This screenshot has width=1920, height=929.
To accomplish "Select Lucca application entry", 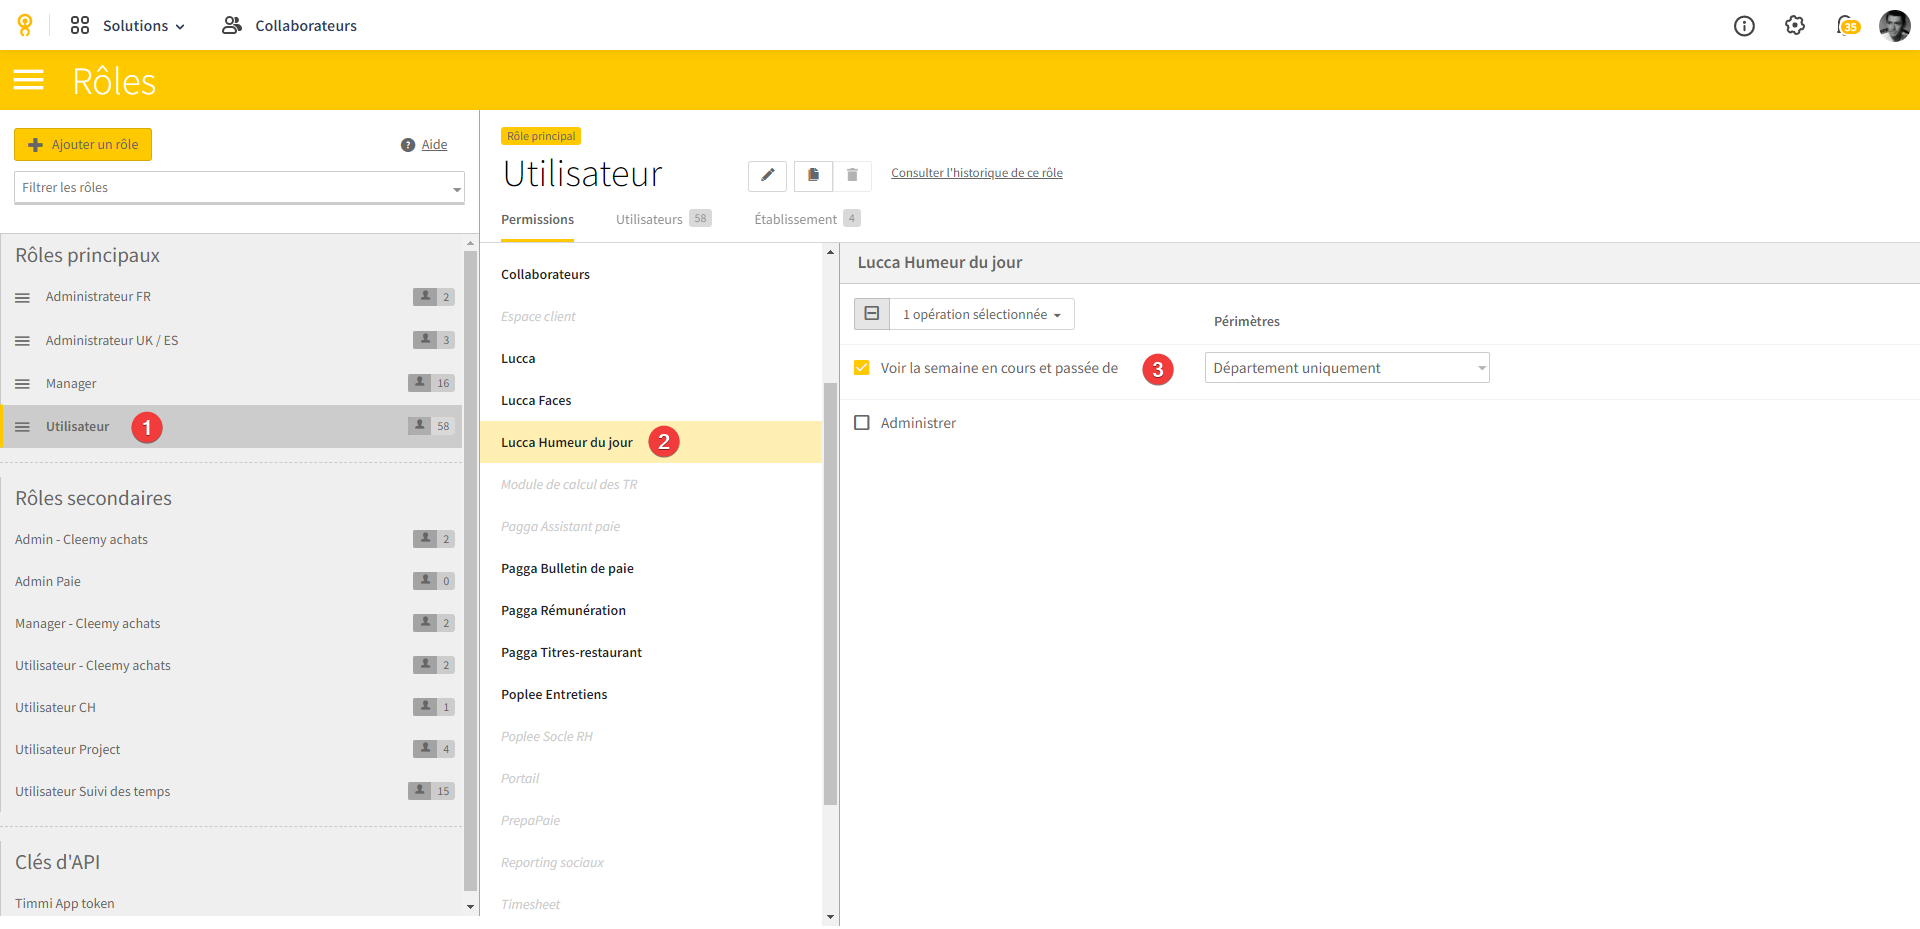I will pyautogui.click(x=651, y=359).
